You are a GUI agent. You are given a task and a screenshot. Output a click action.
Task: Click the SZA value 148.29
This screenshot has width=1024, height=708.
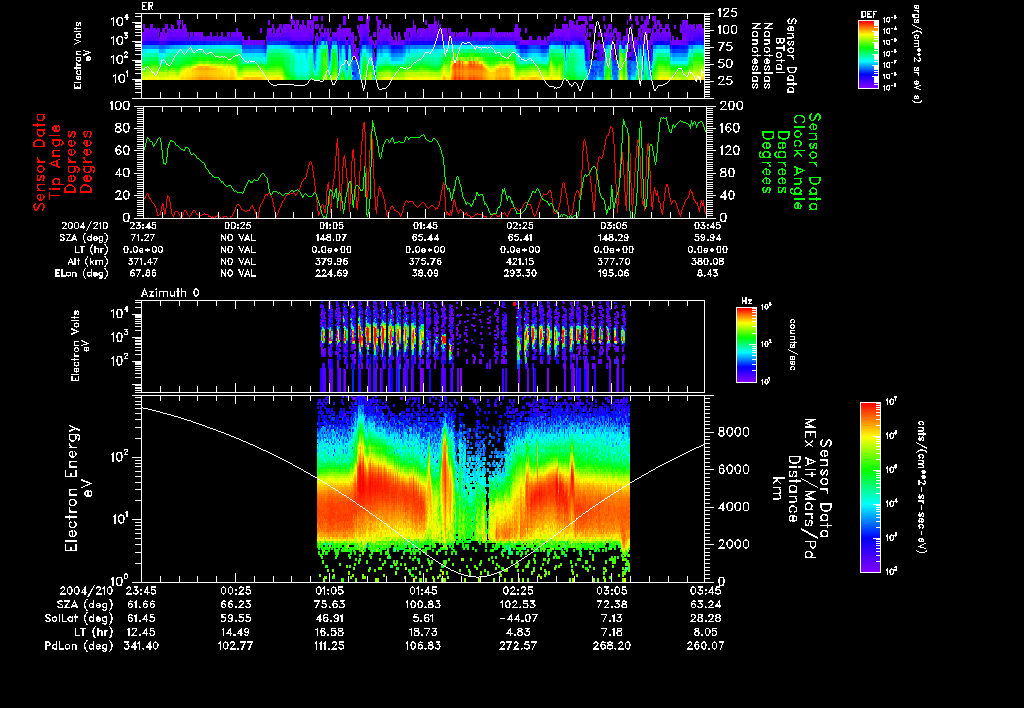(613, 237)
